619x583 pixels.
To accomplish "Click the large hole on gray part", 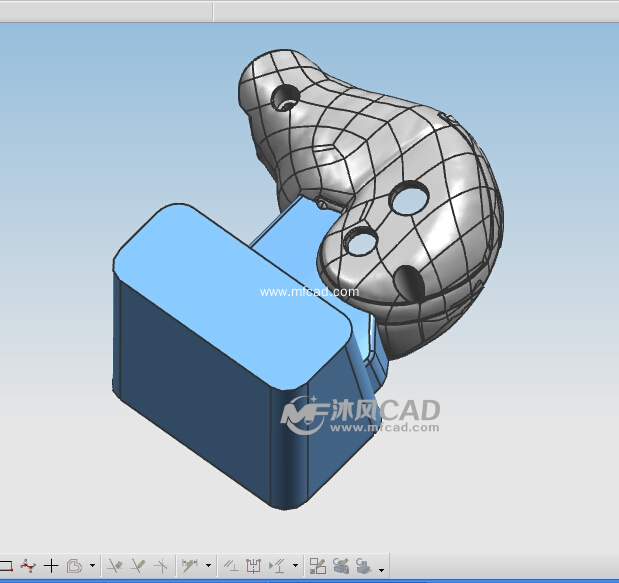I will 409,198.
